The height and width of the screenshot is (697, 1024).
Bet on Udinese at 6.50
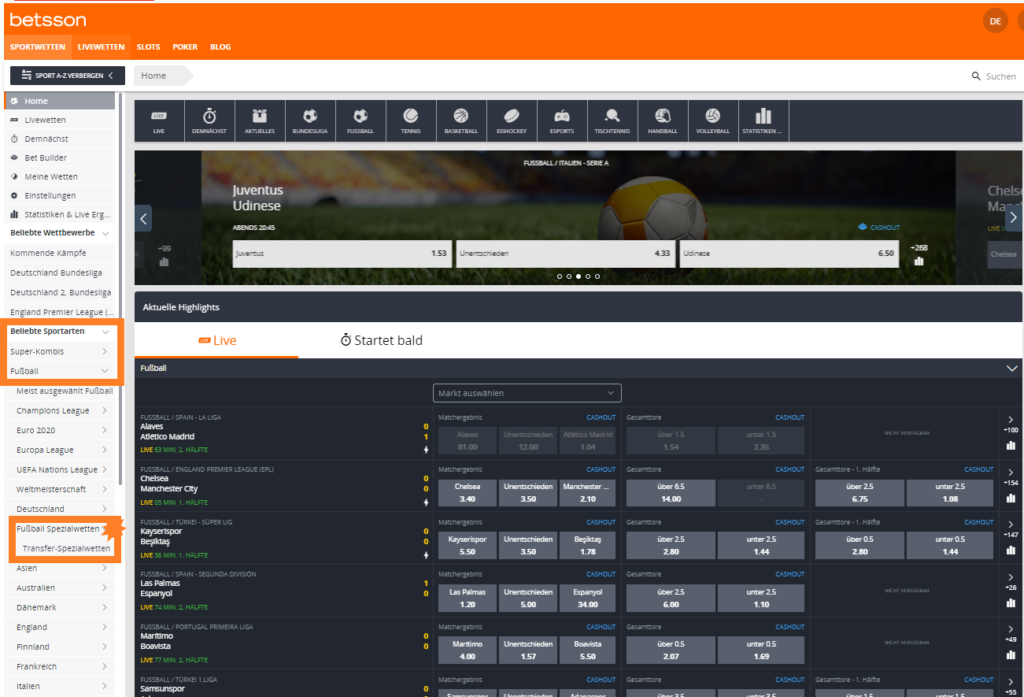click(x=789, y=253)
